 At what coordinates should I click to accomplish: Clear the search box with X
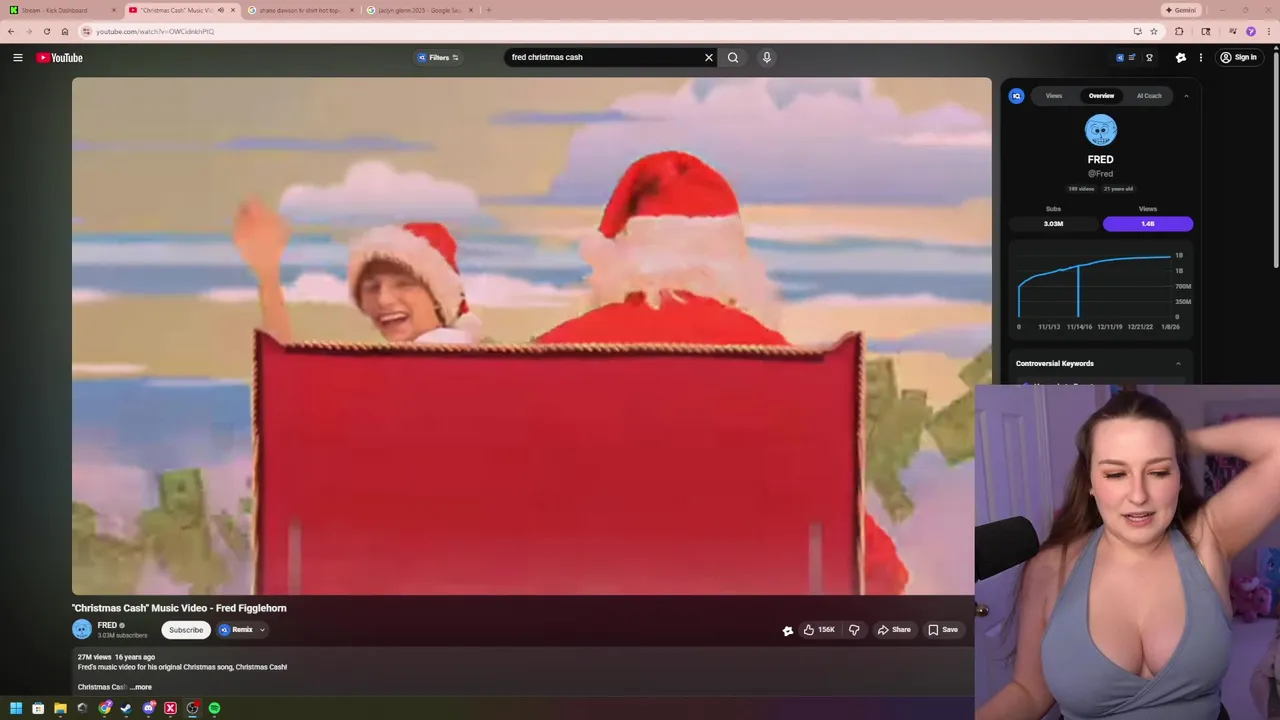[709, 57]
